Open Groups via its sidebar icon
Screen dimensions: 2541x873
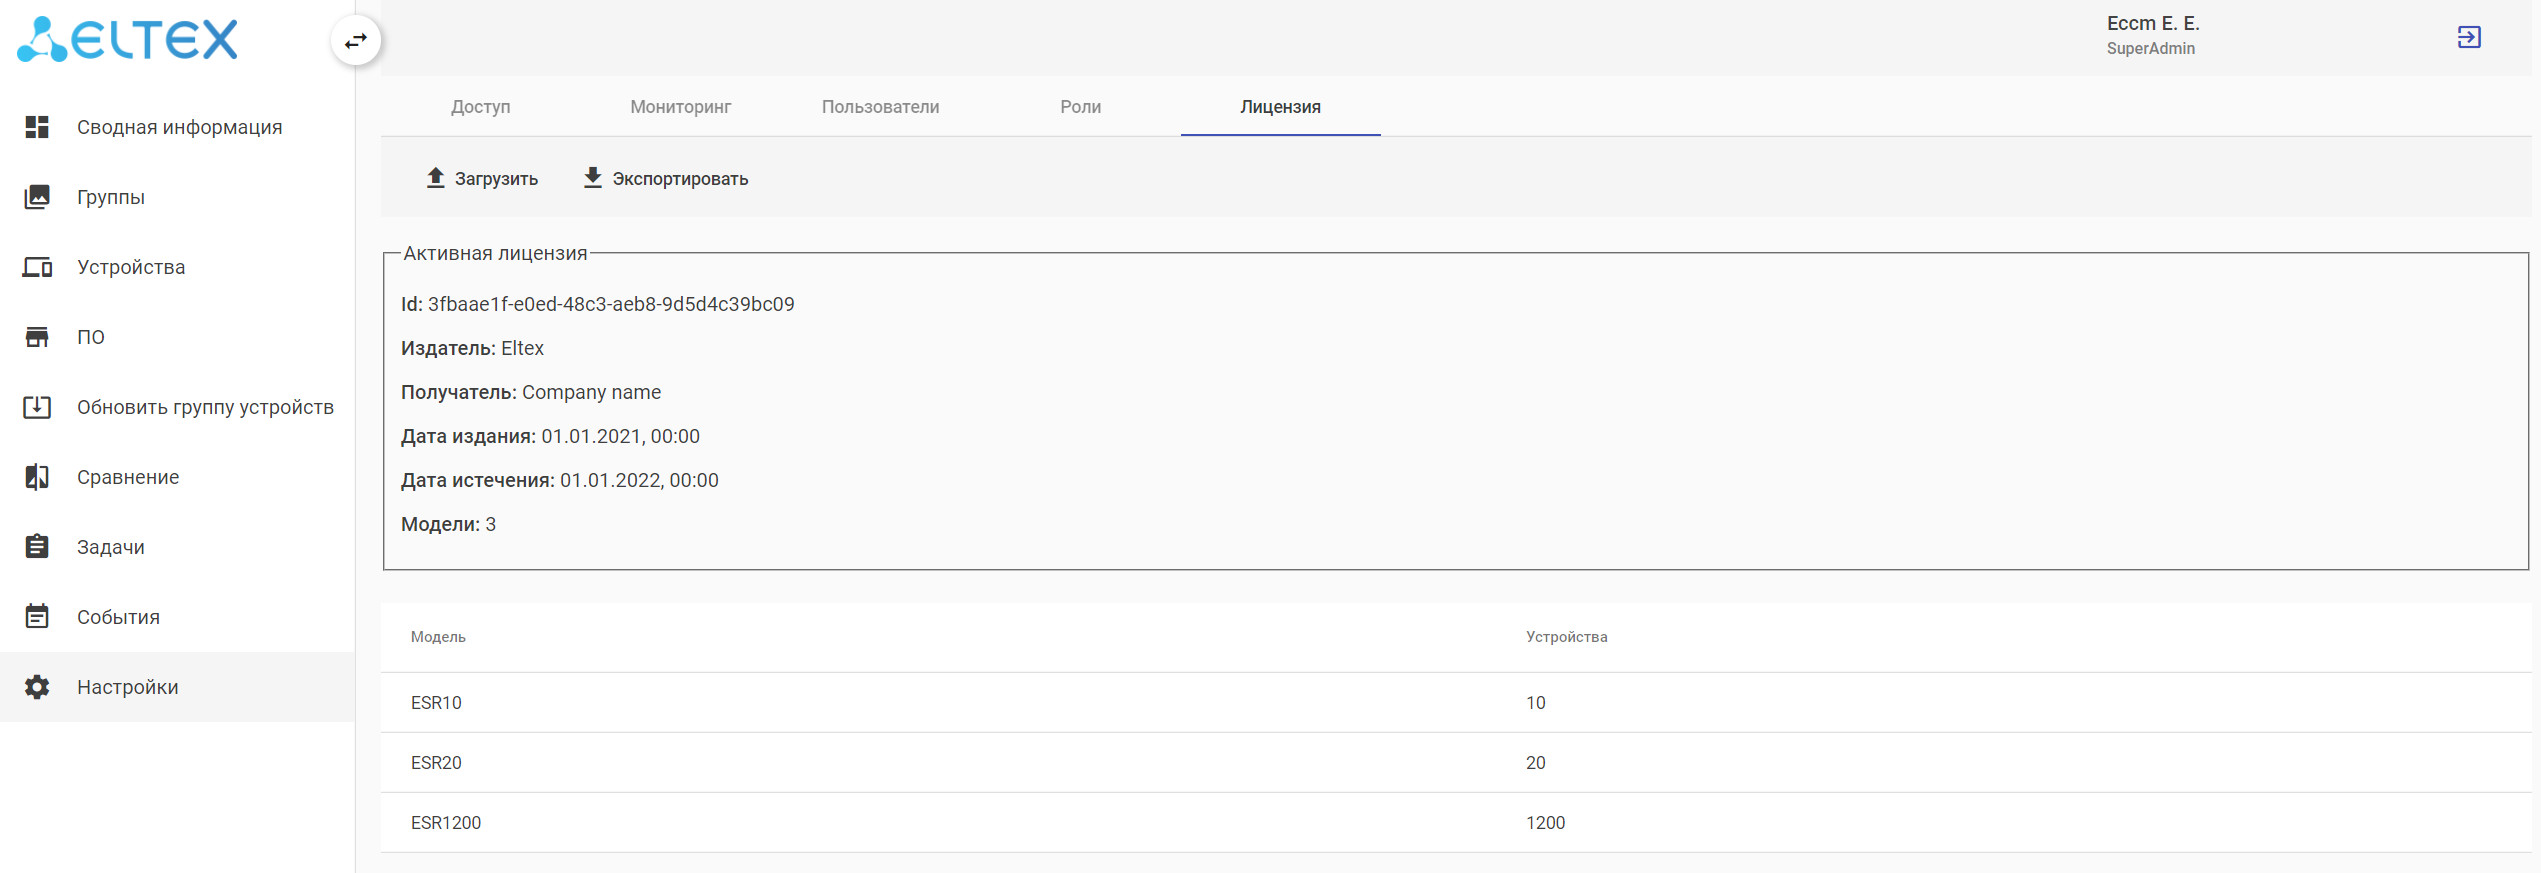tap(37, 197)
